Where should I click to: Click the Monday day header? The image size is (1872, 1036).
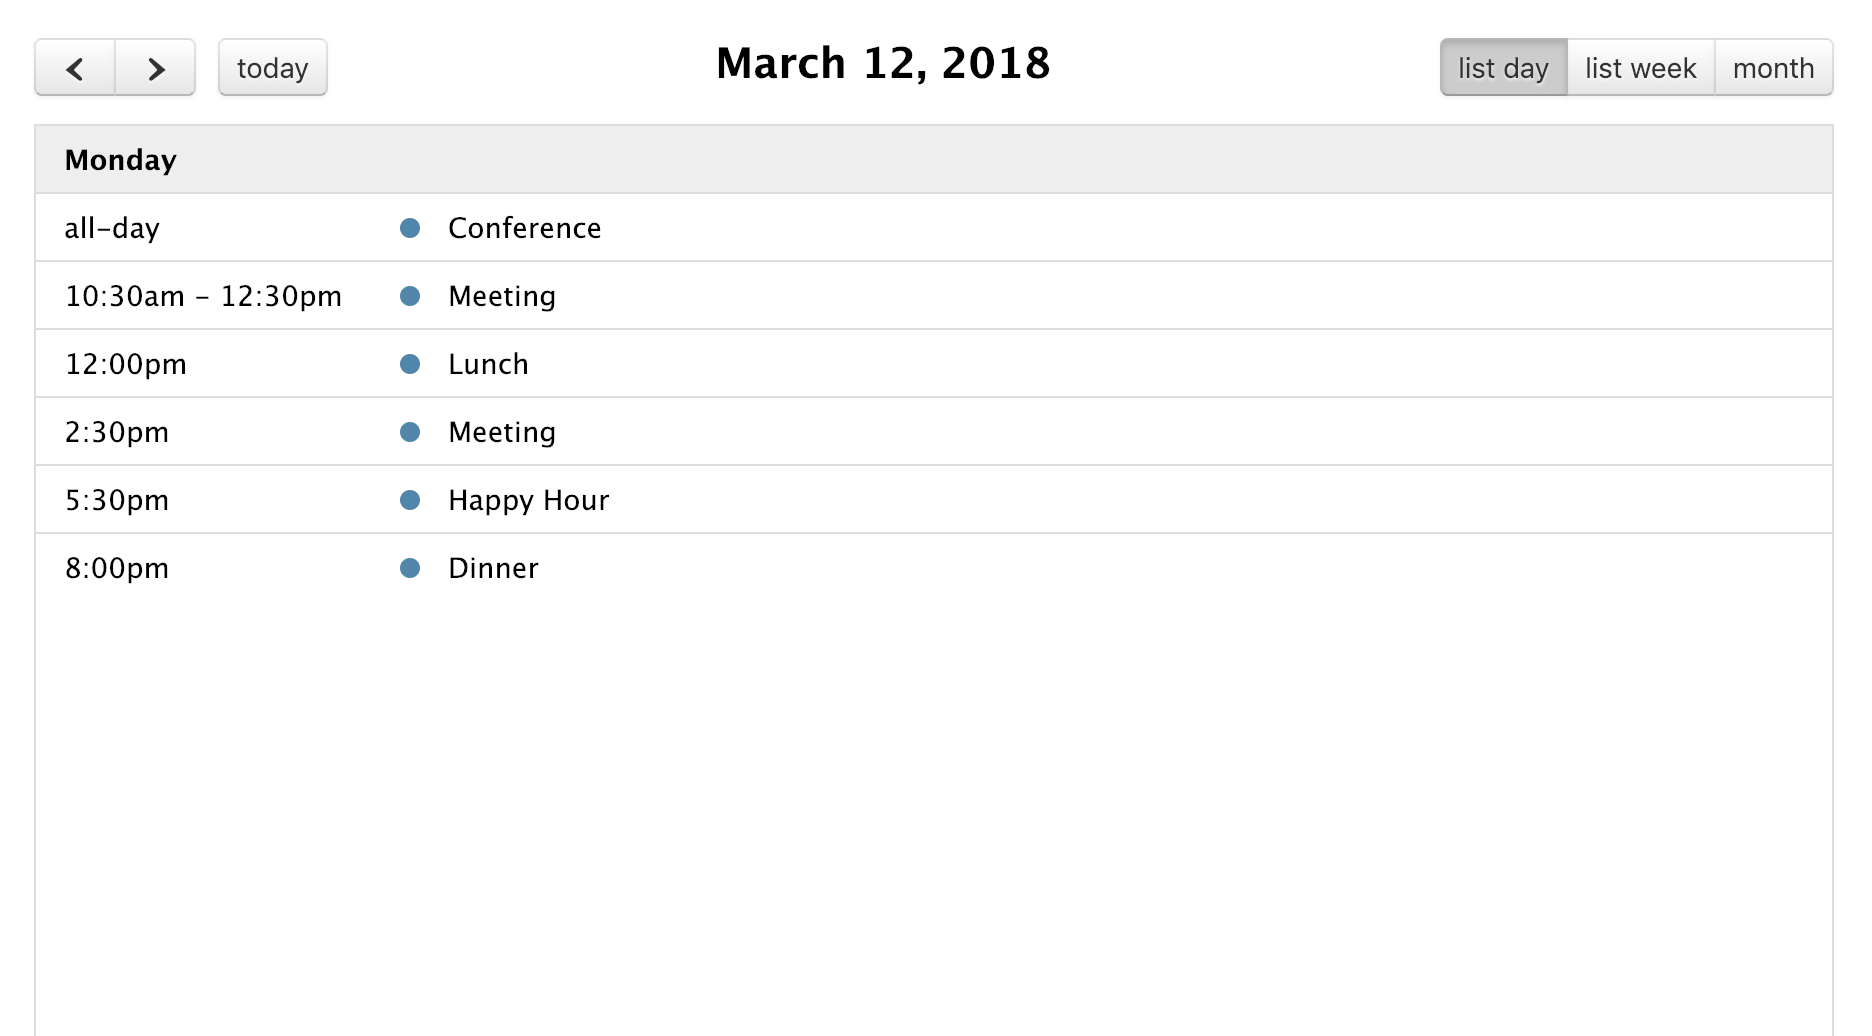tap(120, 159)
